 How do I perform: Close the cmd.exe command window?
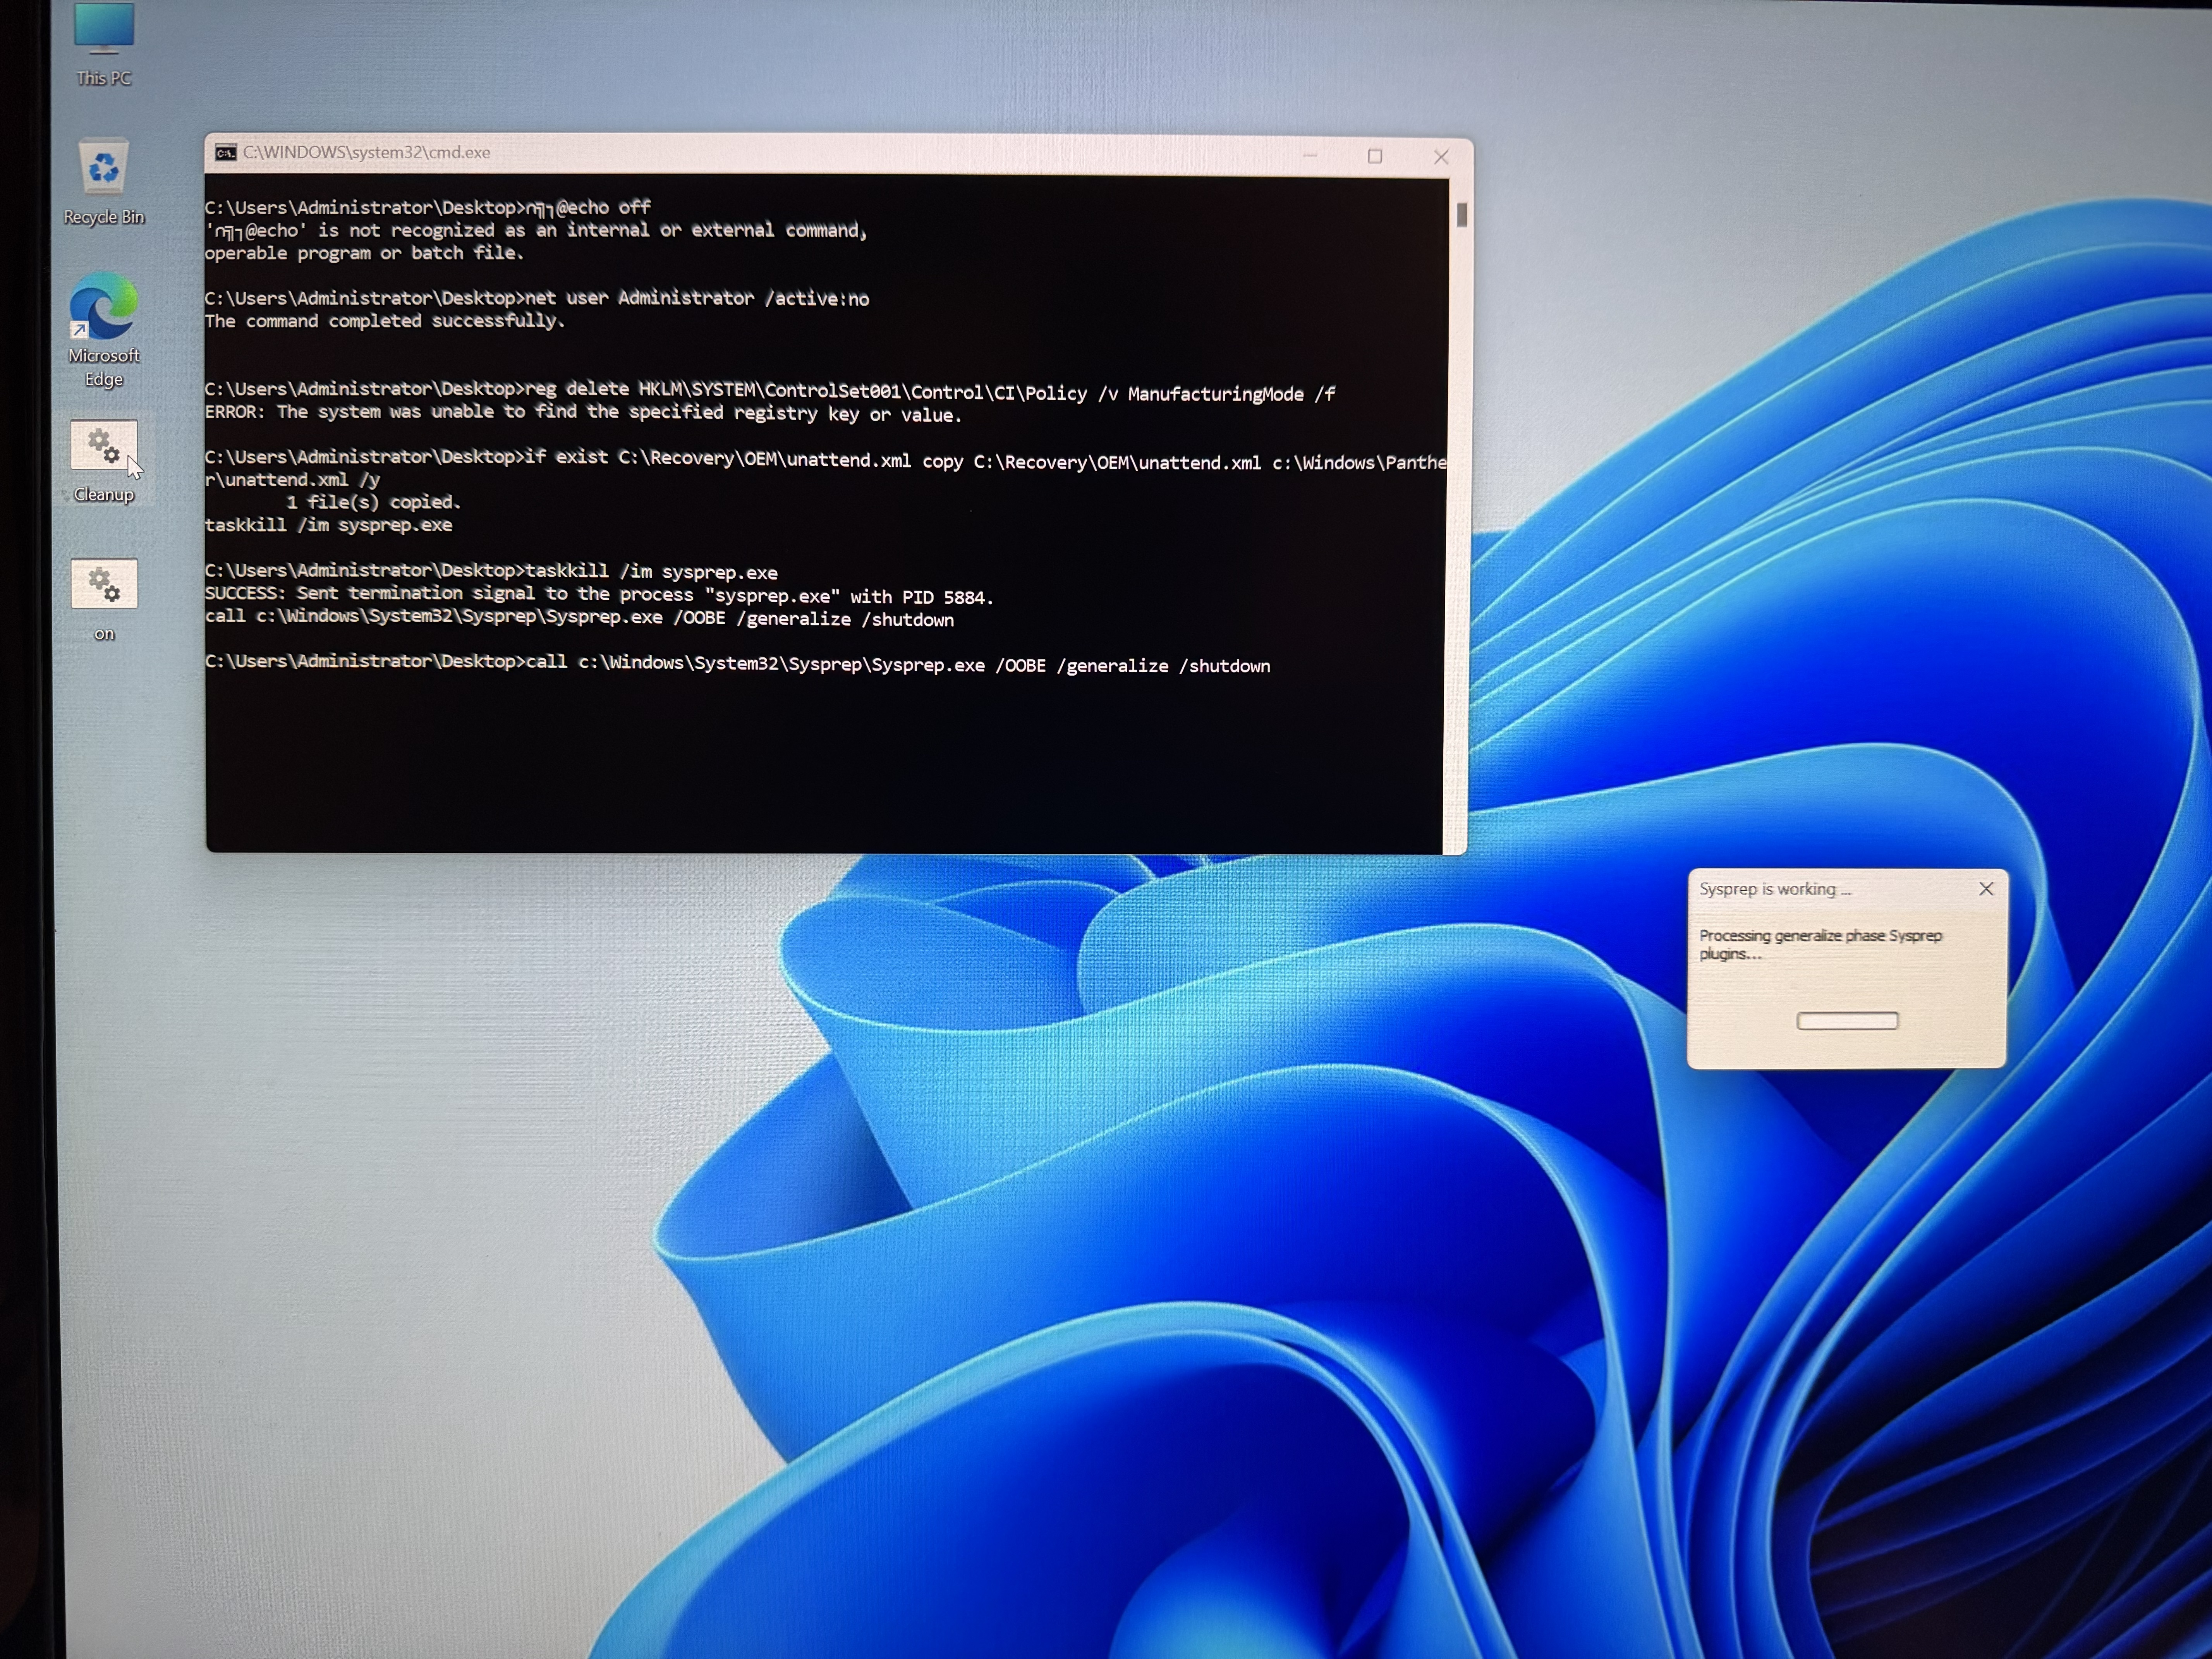[x=1441, y=156]
